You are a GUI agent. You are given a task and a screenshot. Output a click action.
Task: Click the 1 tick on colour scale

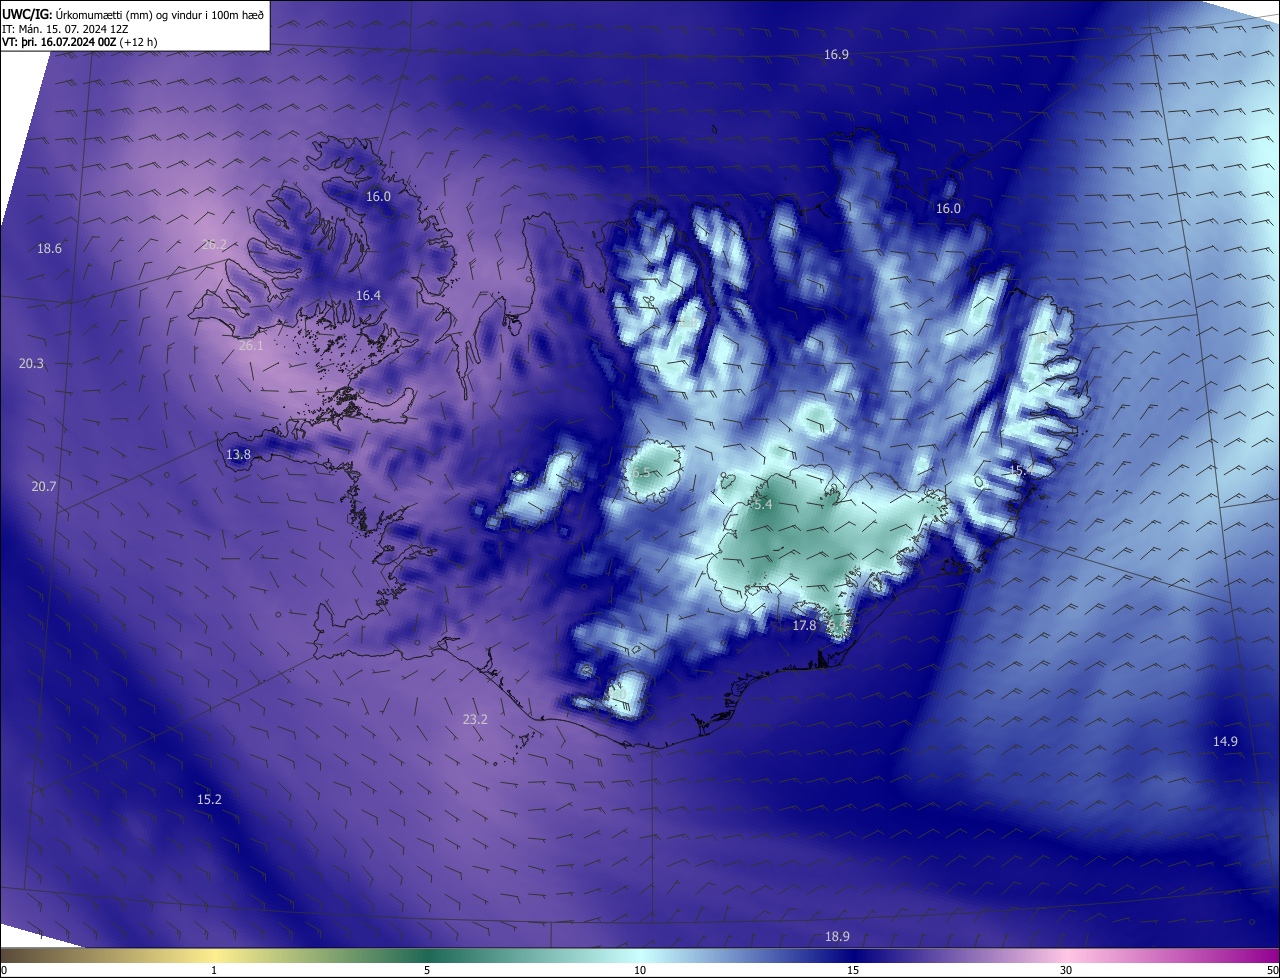coord(214,971)
